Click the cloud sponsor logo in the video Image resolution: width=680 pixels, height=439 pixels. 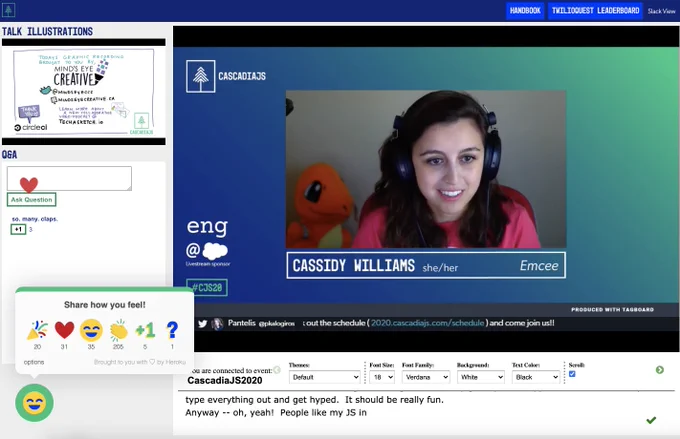[215, 251]
